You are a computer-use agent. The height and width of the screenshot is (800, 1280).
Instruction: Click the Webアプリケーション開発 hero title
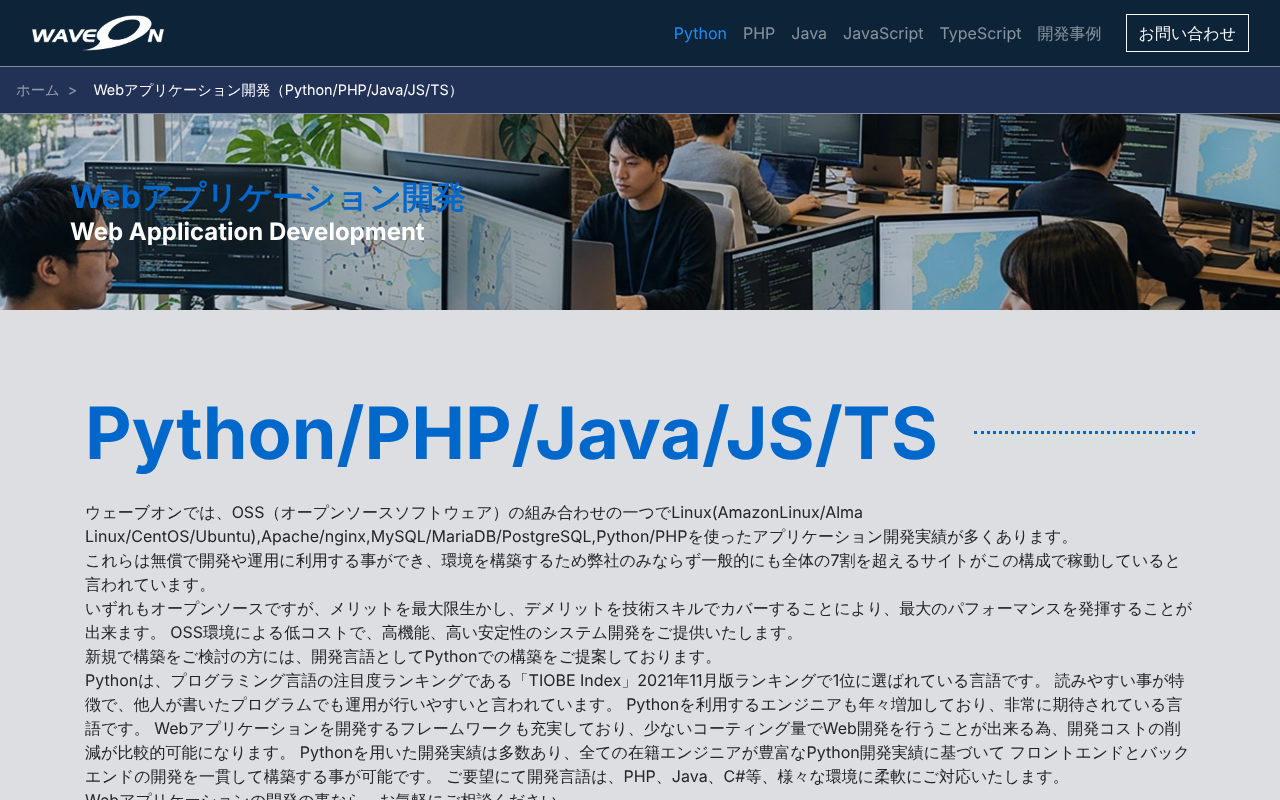268,197
